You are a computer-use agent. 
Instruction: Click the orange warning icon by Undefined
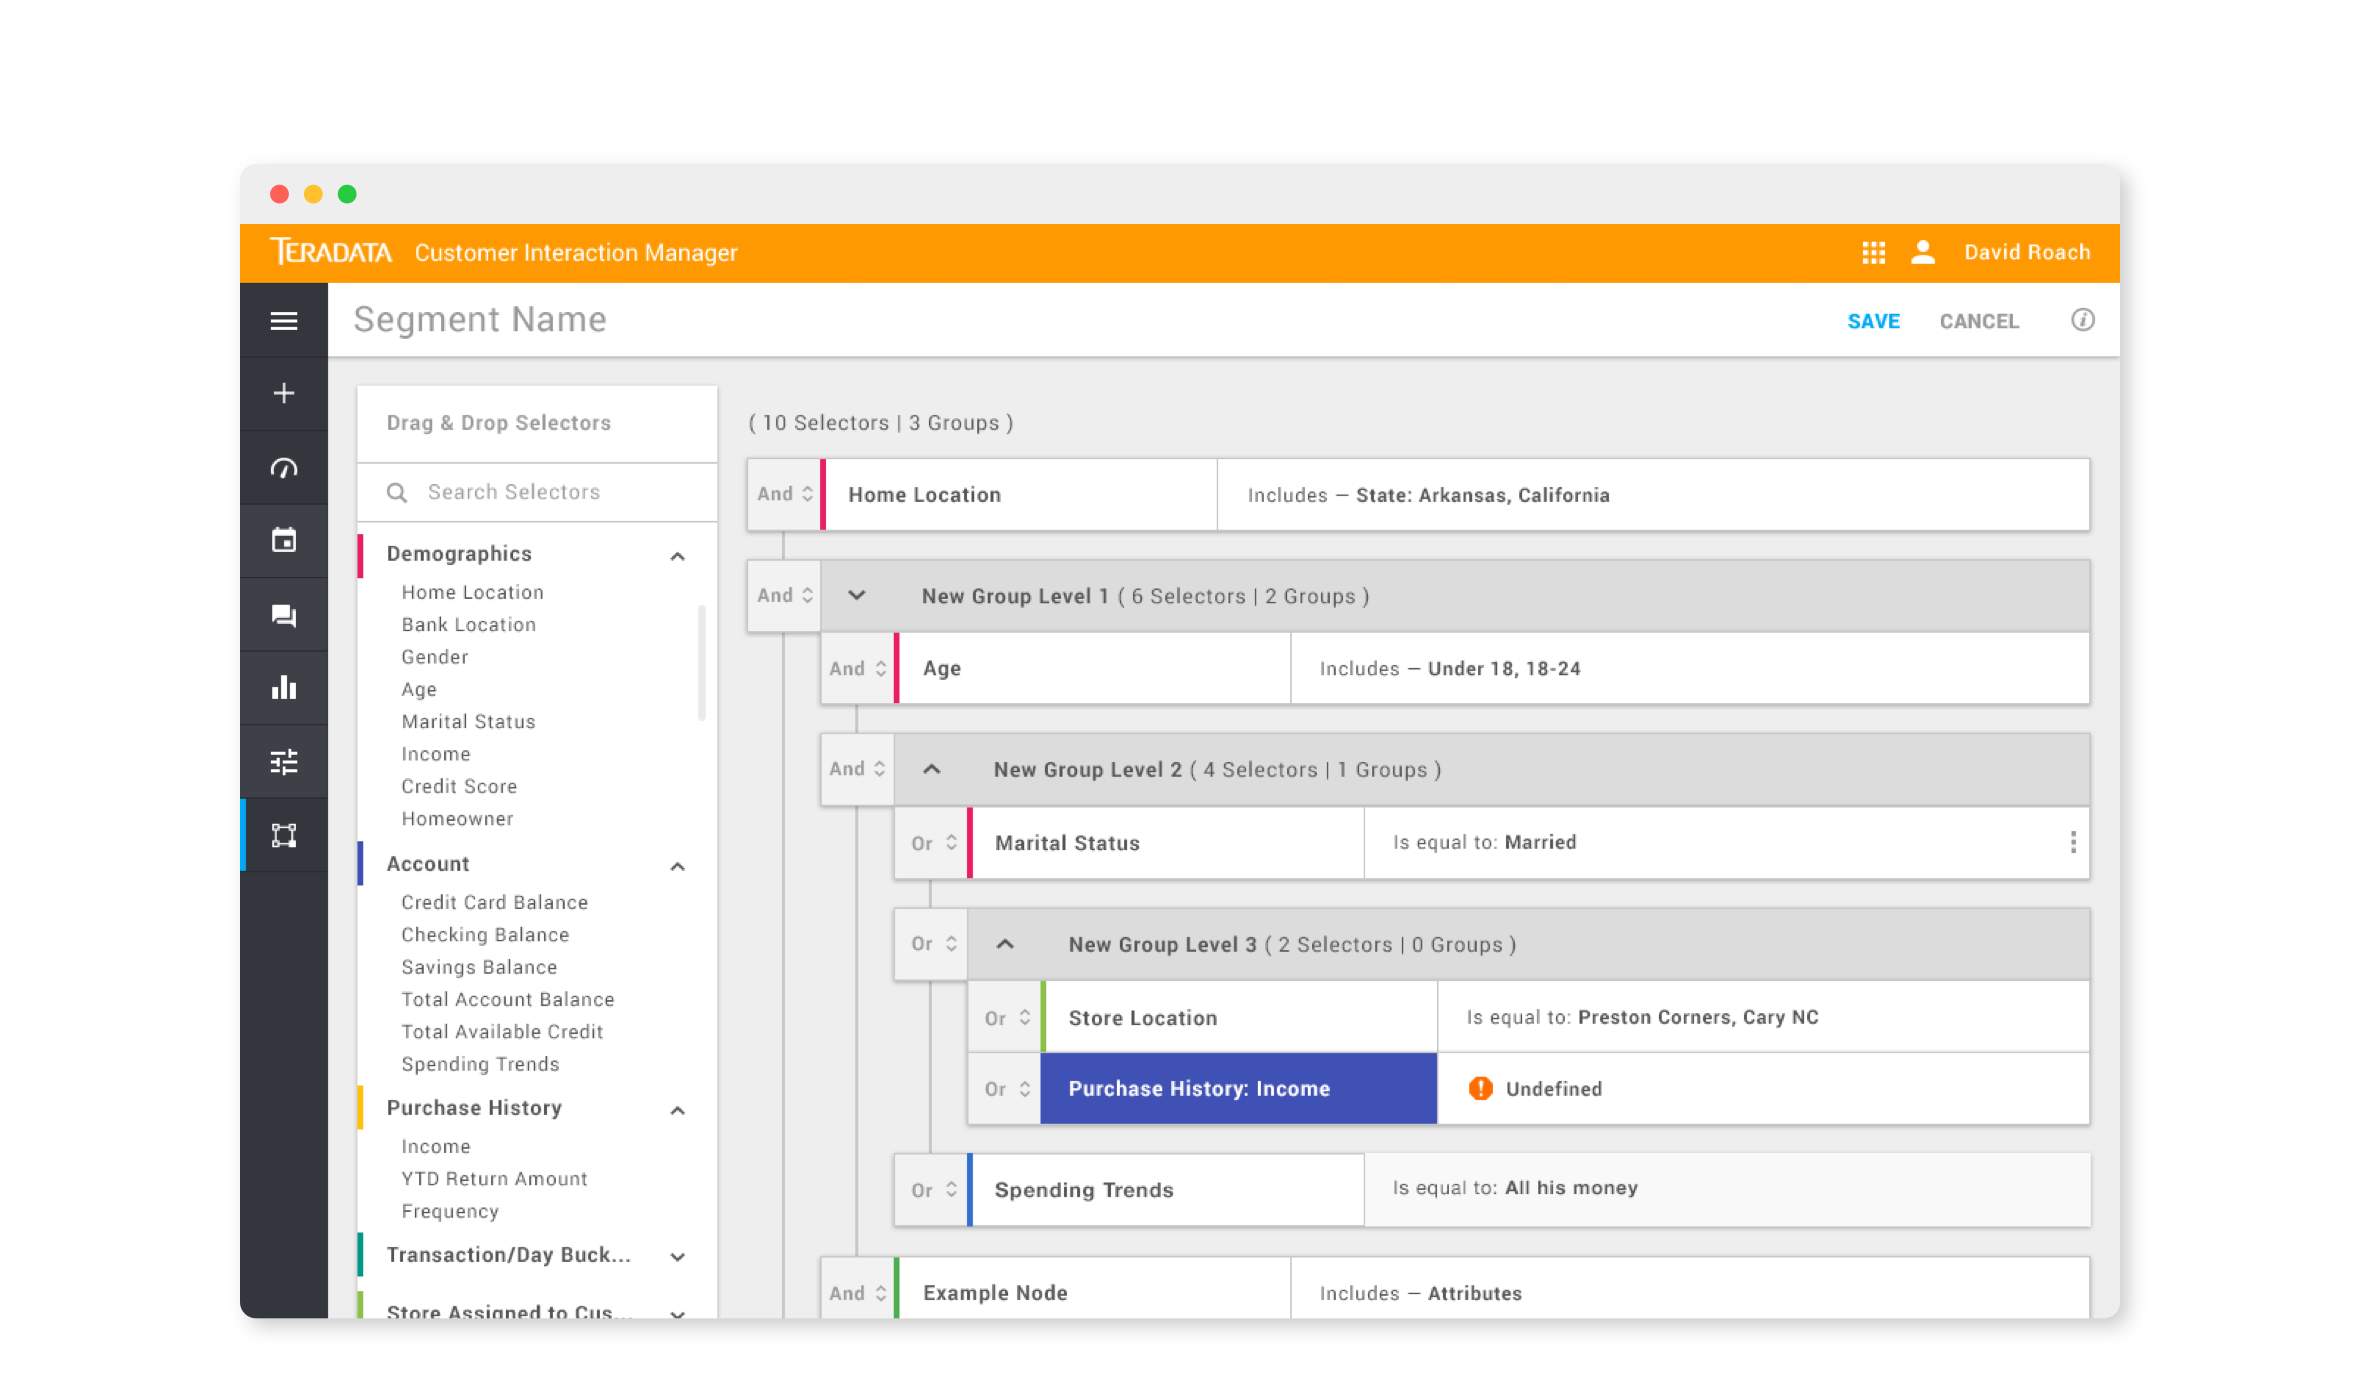(x=1480, y=1088)
